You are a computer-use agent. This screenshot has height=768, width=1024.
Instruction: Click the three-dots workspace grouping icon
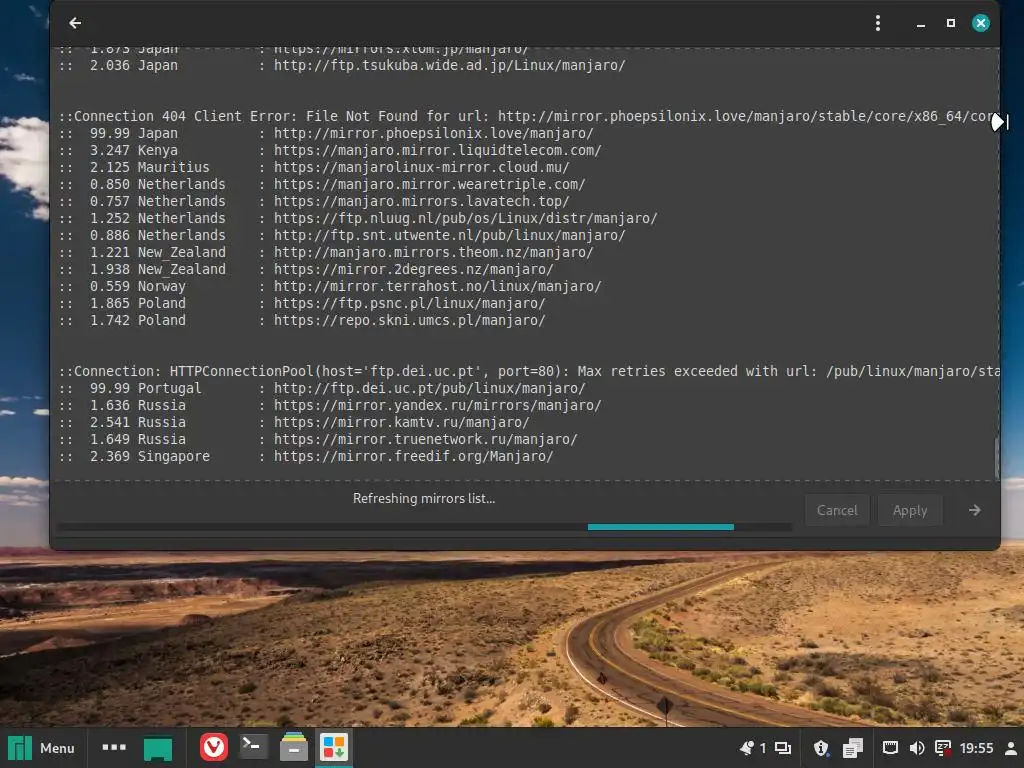(x=114, y=747)
